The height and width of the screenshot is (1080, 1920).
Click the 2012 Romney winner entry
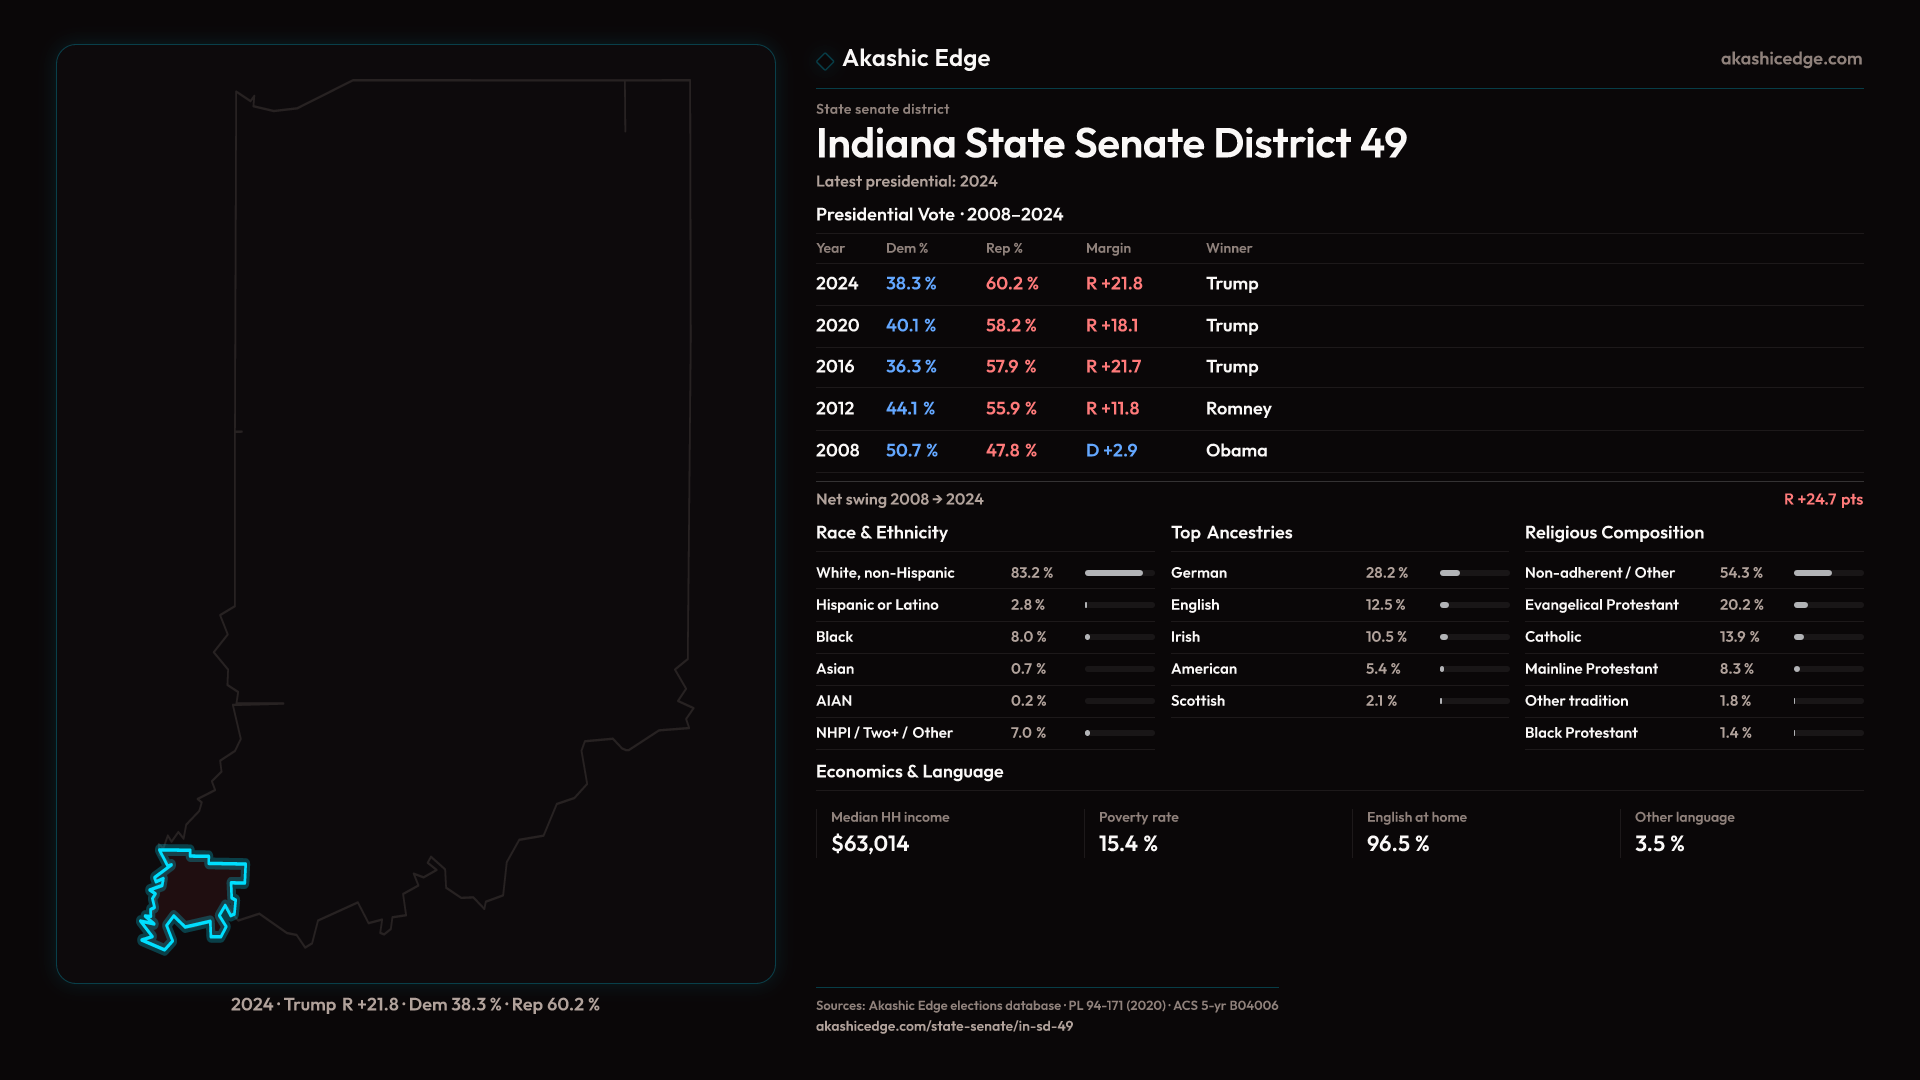(1238, 409)
